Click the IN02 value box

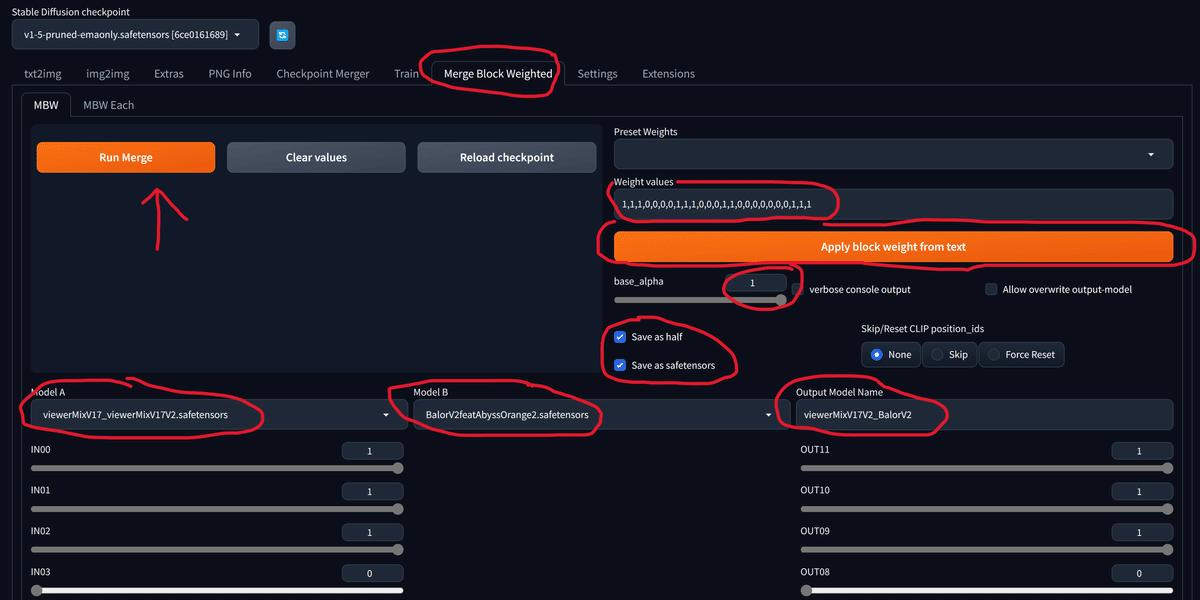tap(372, 533)
